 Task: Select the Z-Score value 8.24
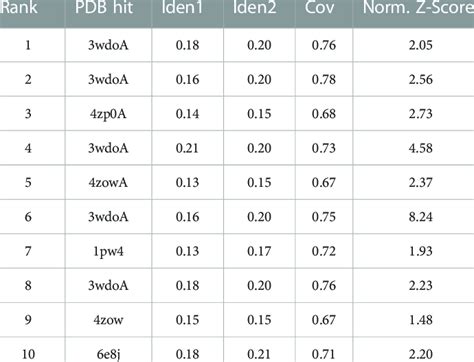[x=421, y=217]
